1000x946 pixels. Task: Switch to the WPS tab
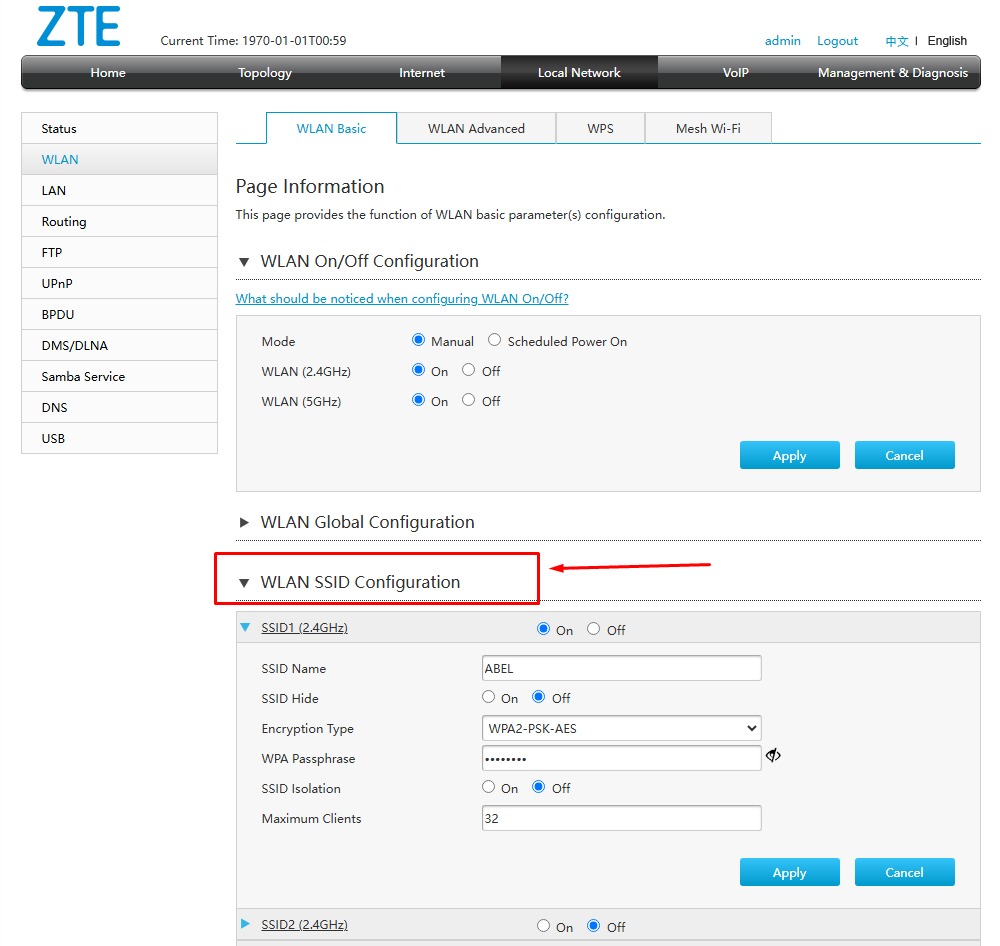pos(600,128)
